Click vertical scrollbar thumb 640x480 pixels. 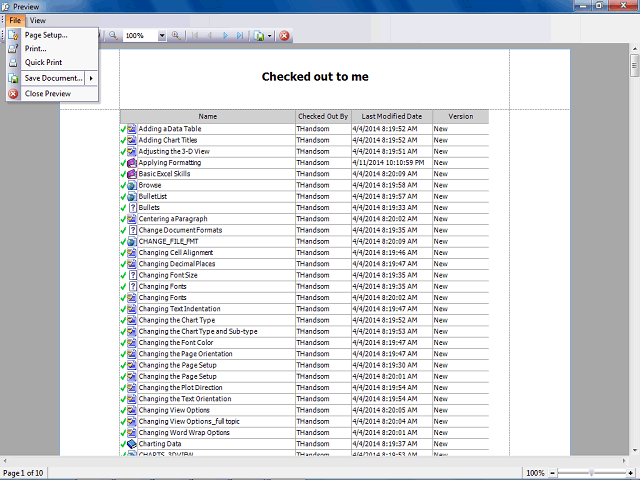[635, 65]
